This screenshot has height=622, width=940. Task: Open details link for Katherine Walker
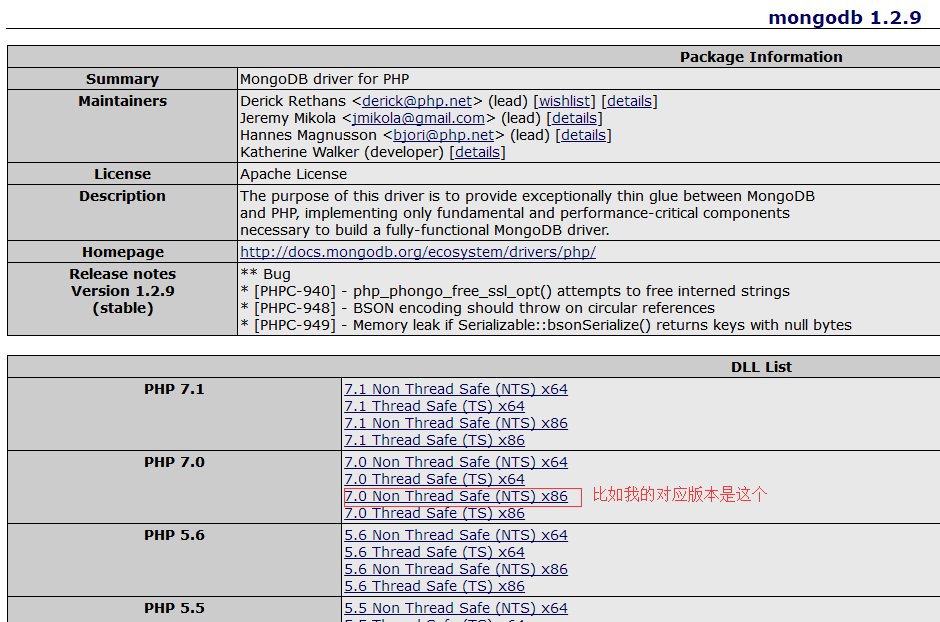pos(477,152)
